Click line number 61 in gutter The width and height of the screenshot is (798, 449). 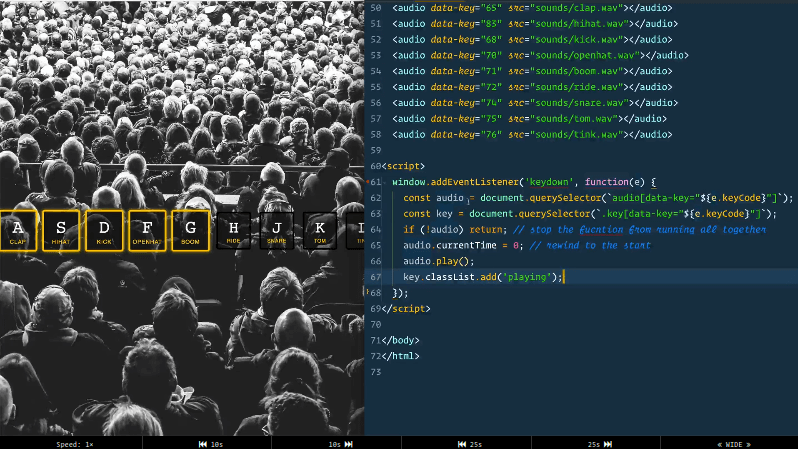click(x=376, y=182)
